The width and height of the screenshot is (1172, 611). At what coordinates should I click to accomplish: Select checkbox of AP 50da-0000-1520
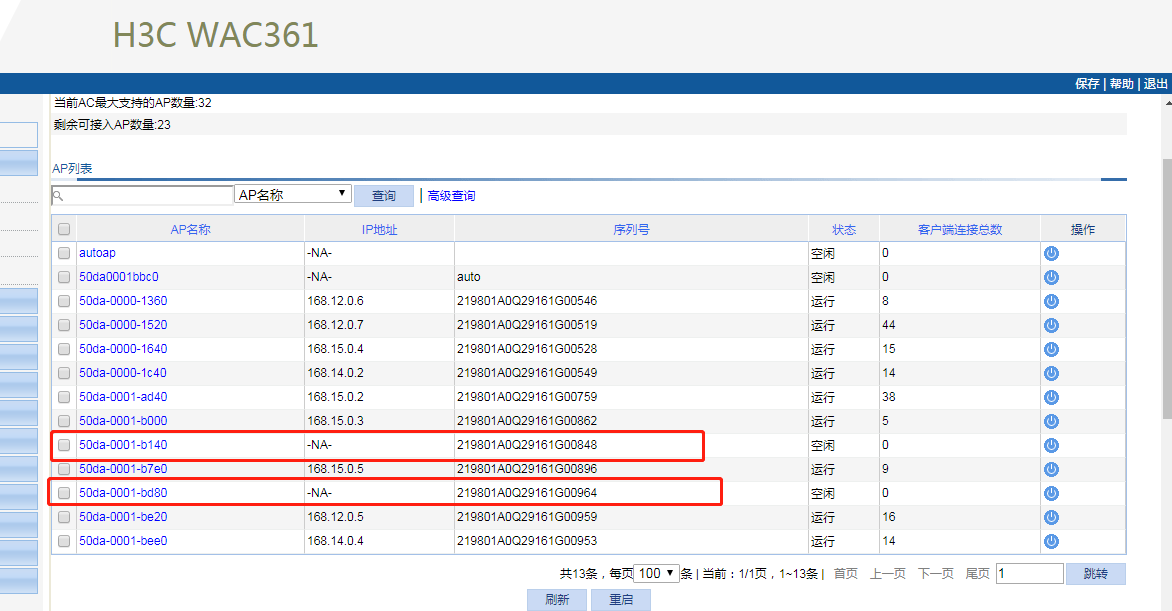(64, 325)
